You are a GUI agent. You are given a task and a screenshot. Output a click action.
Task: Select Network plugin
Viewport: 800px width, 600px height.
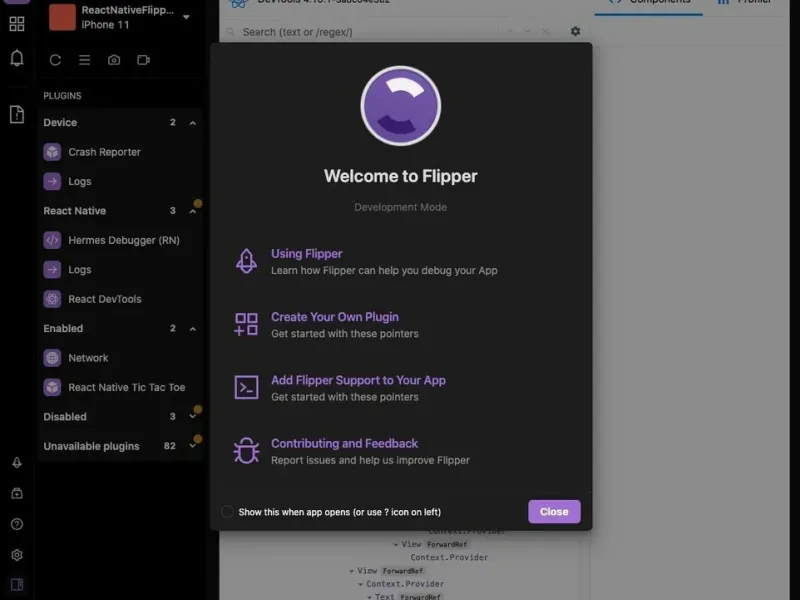[121, 358]
